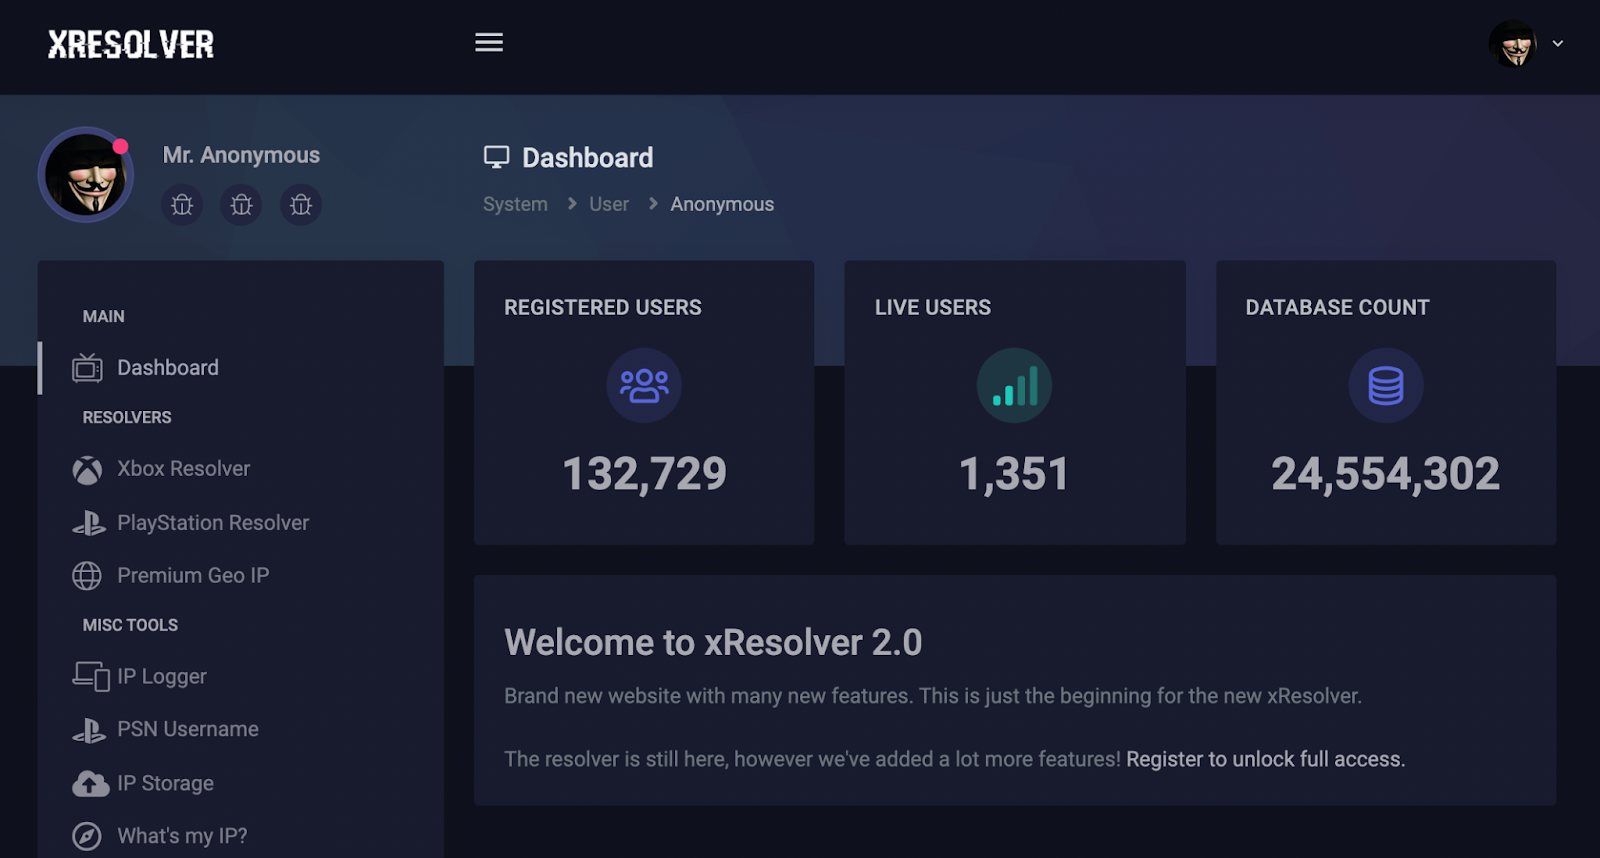This screenshot has height=858, width=1600.
Task: Click the Xbox logo icon in sidebar
Action: pyautogui.click(x=87, y=470)
